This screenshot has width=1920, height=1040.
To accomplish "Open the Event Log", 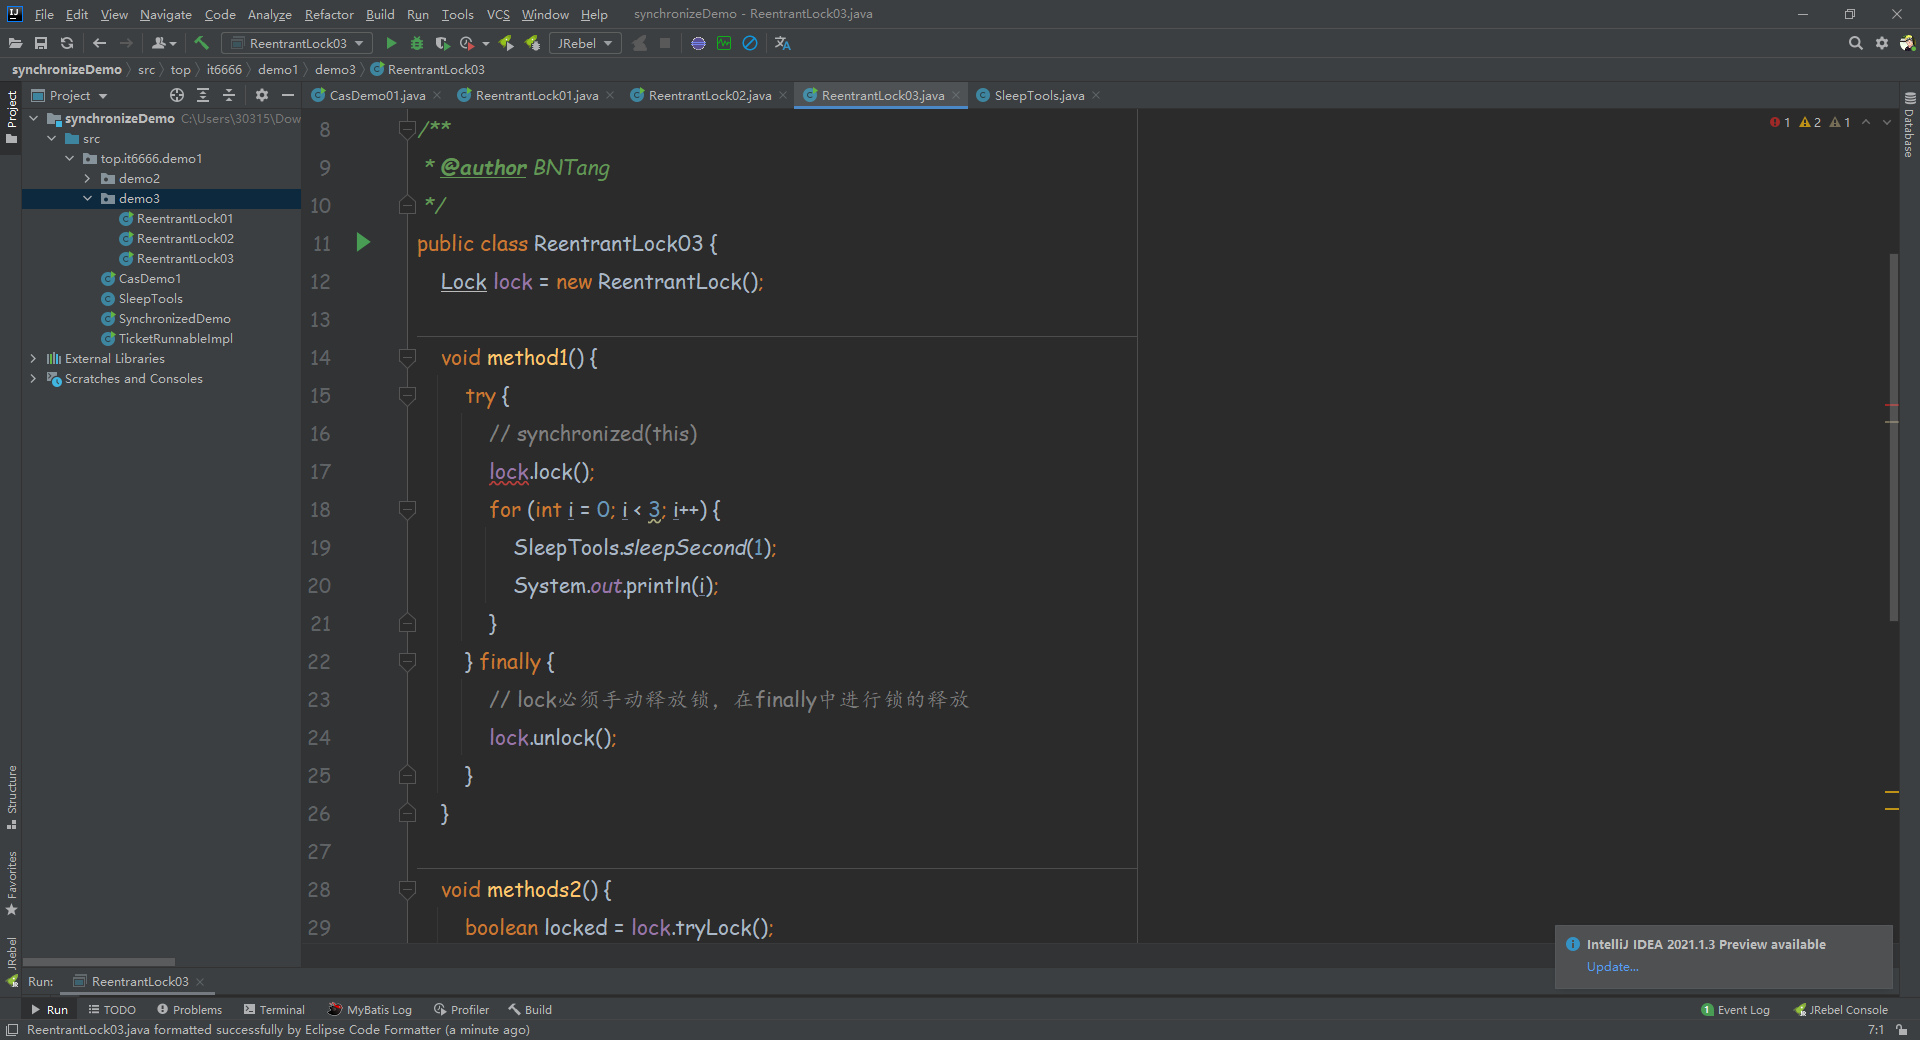I will pyautogui.click(x=1736, y=1009).
